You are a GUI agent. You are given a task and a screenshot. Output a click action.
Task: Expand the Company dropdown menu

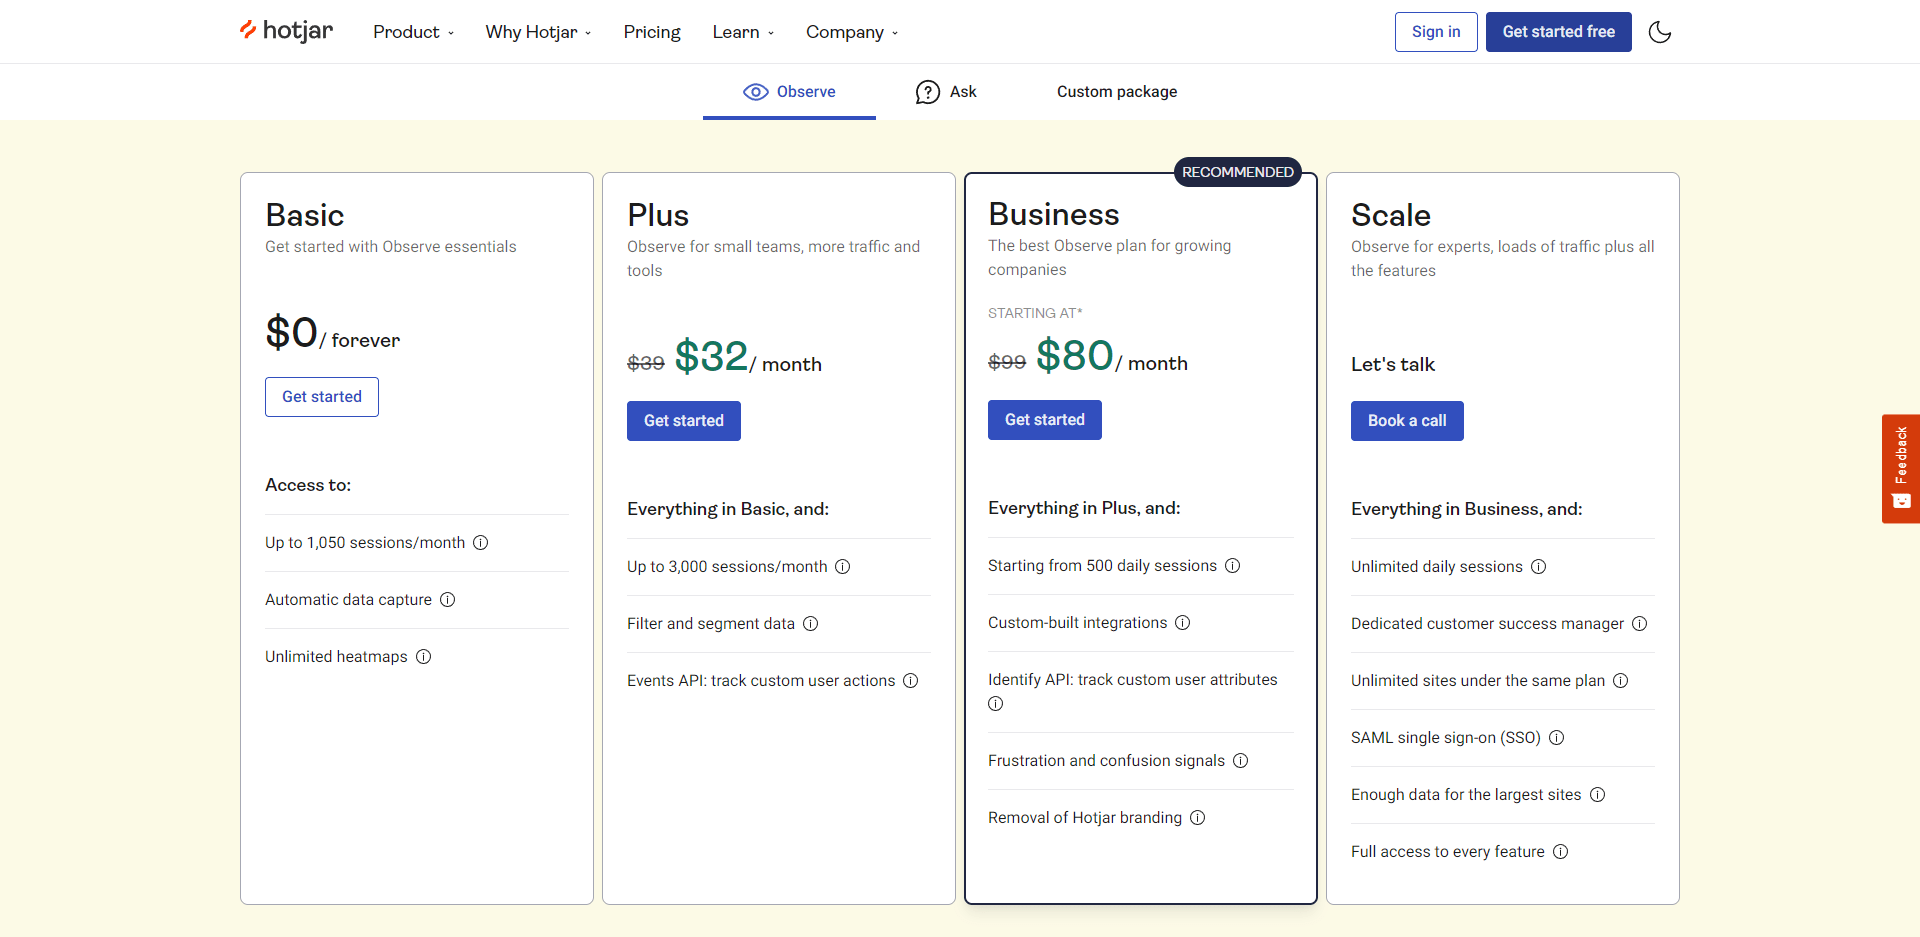click(x=852, y=32)
